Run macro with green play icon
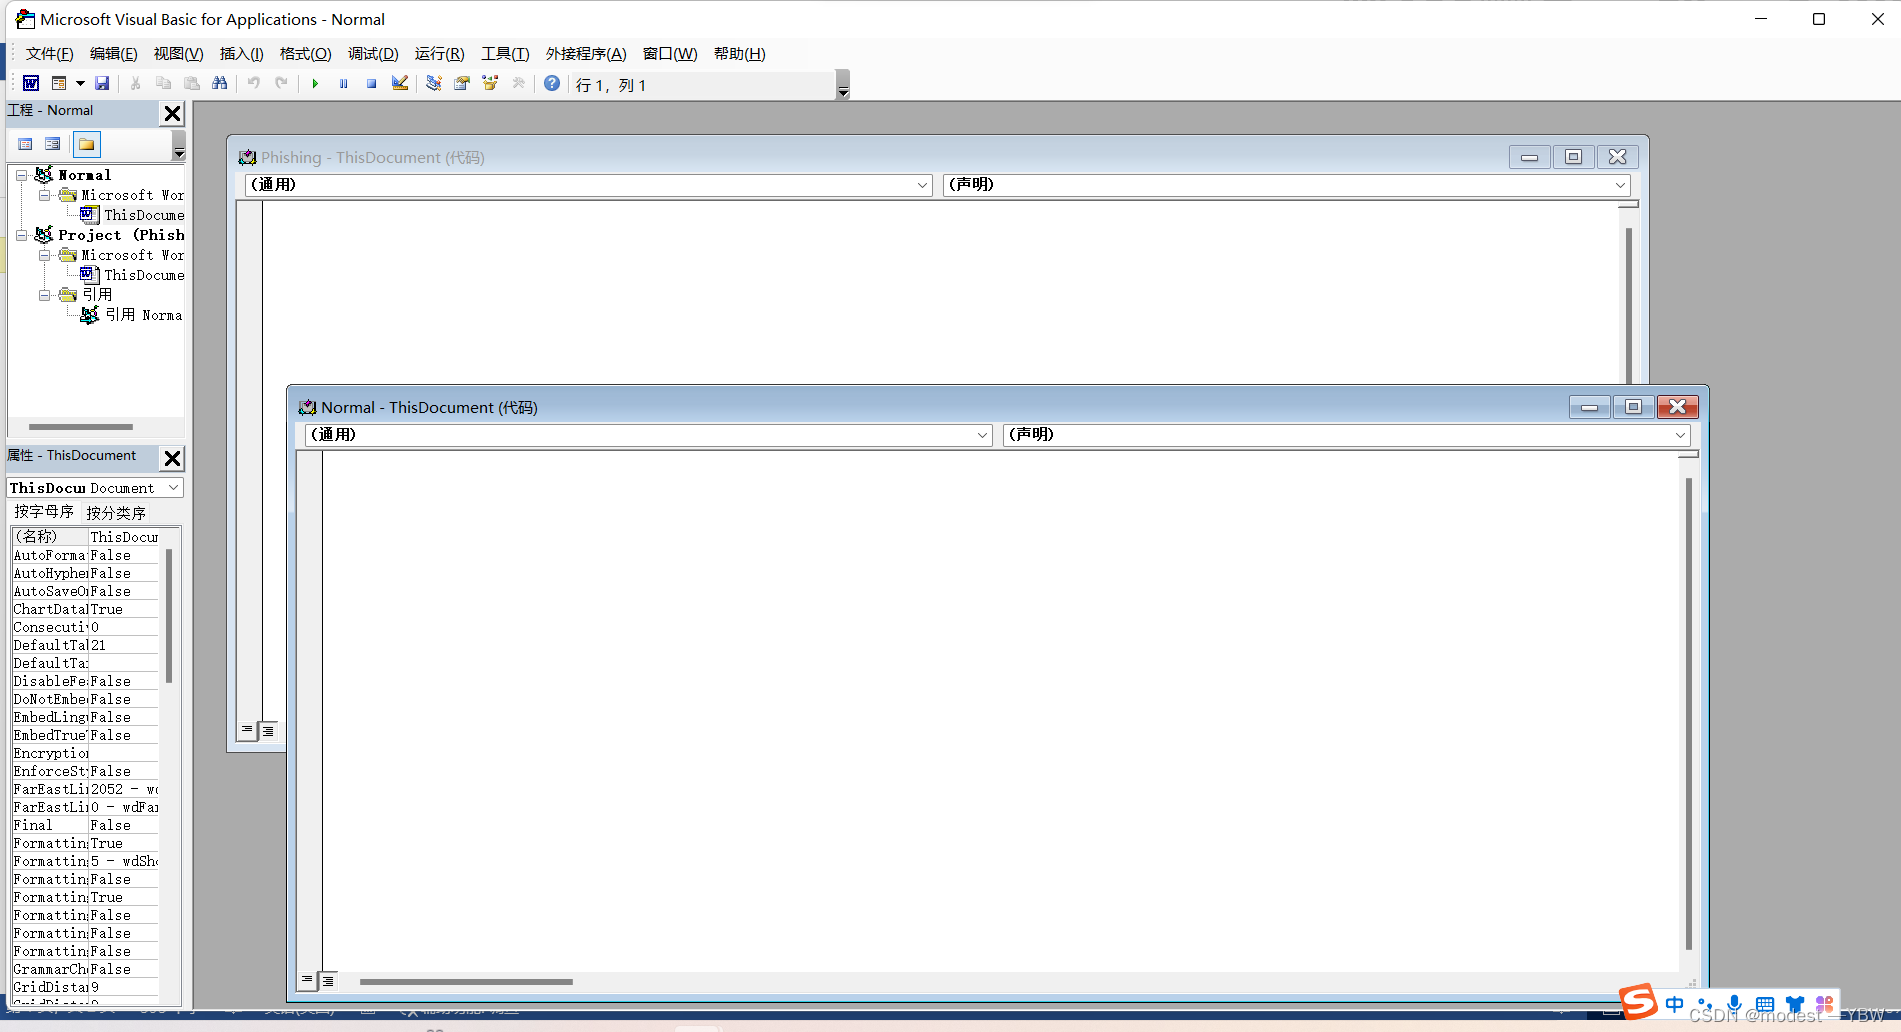Screen dimensions: 1901x1032 tap(315, 84)
